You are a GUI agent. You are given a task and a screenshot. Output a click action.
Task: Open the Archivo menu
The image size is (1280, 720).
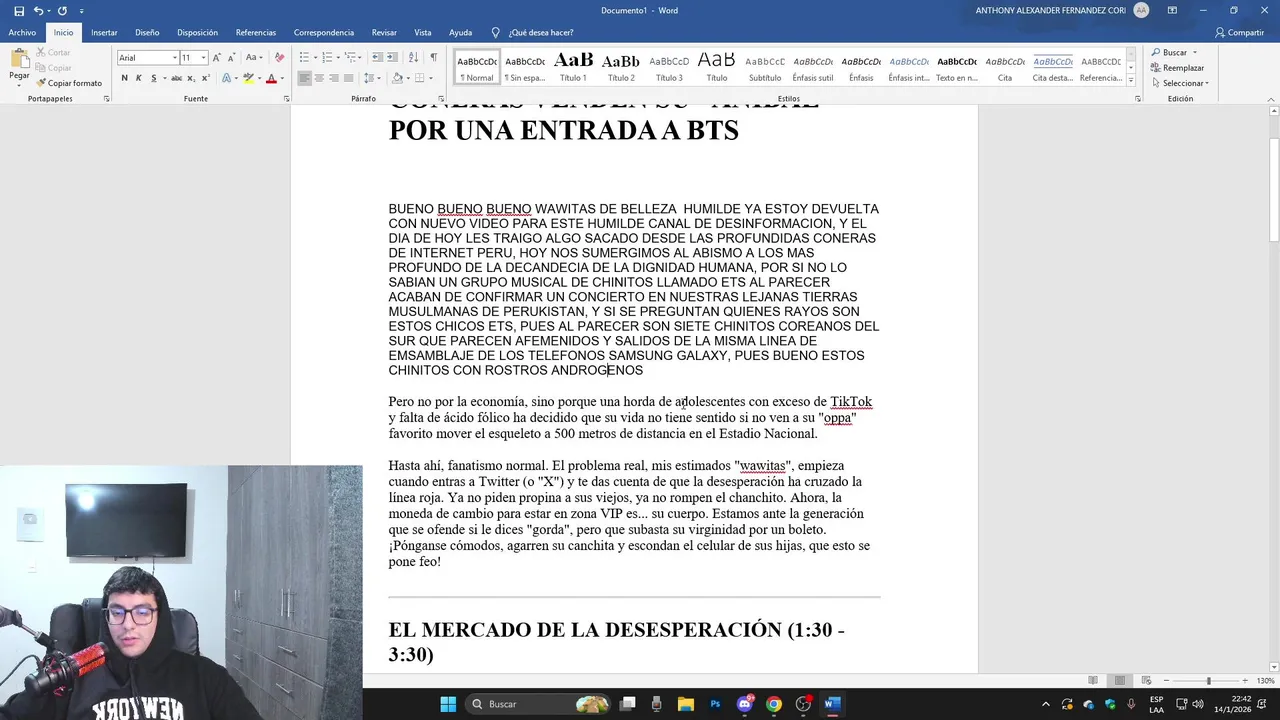tap(22, 33)
